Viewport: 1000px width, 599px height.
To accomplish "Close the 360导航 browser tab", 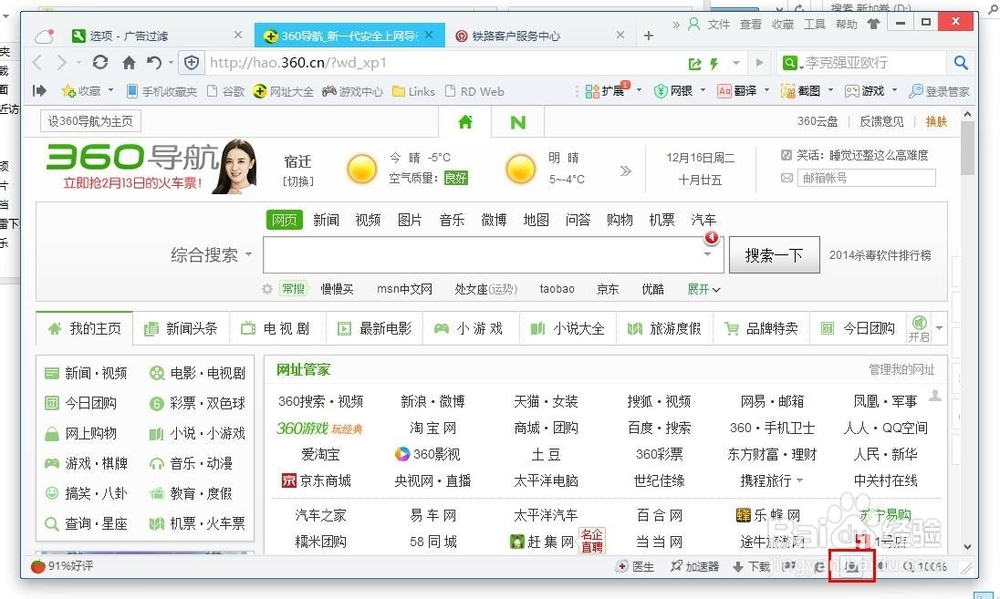I will (x=429, y=35).
